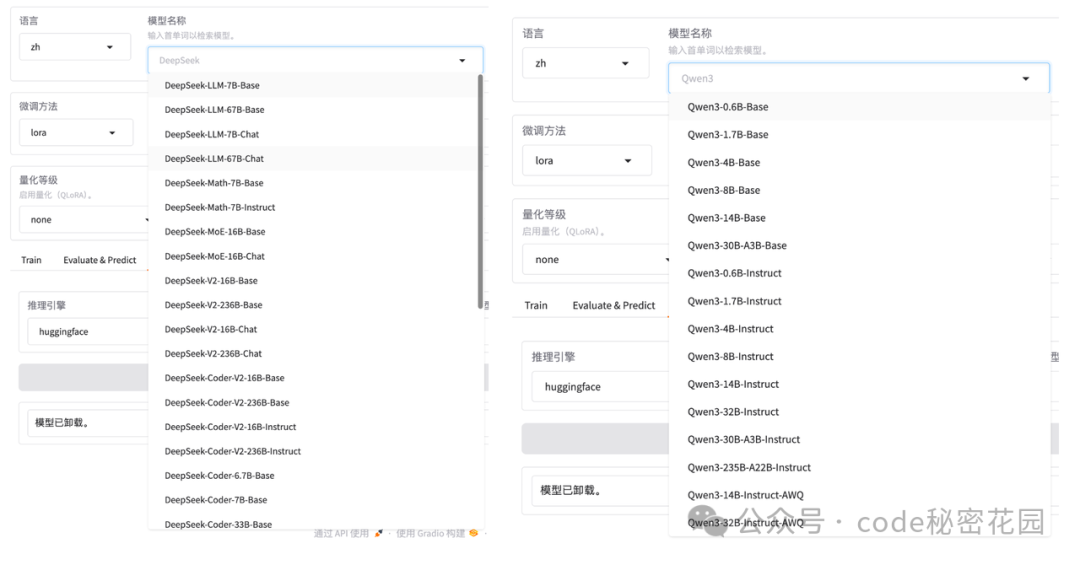Pick Qwen3-32B-Instruct model
1080x565 pixels.
pyautogui.click(x=859, y=411)
